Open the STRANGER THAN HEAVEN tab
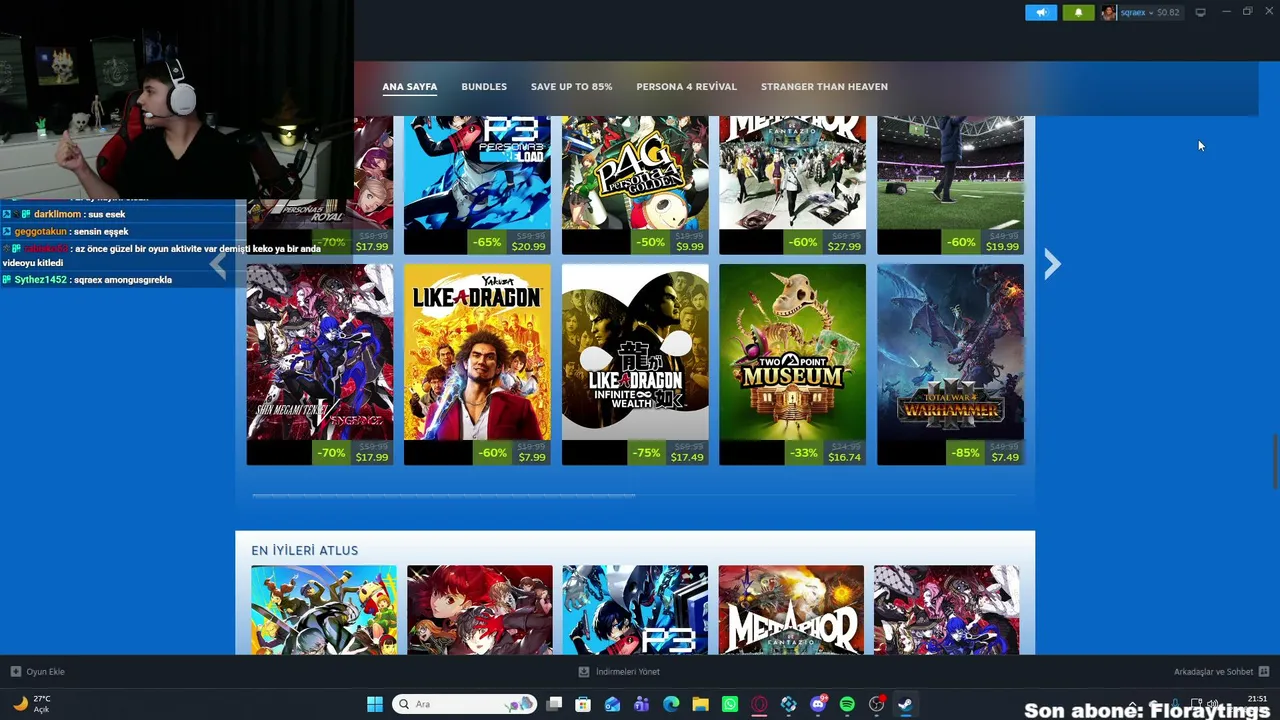 (x=824, y=87)
